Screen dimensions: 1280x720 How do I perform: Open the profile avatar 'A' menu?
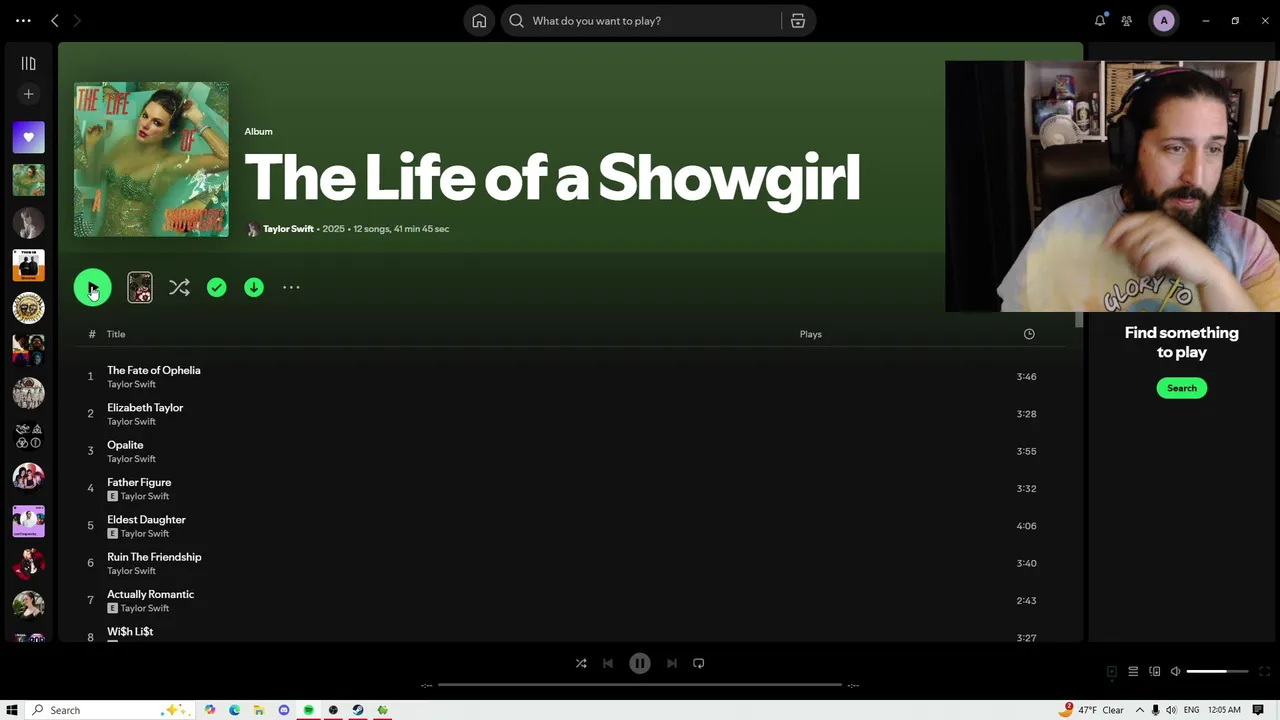[1164, 20]
